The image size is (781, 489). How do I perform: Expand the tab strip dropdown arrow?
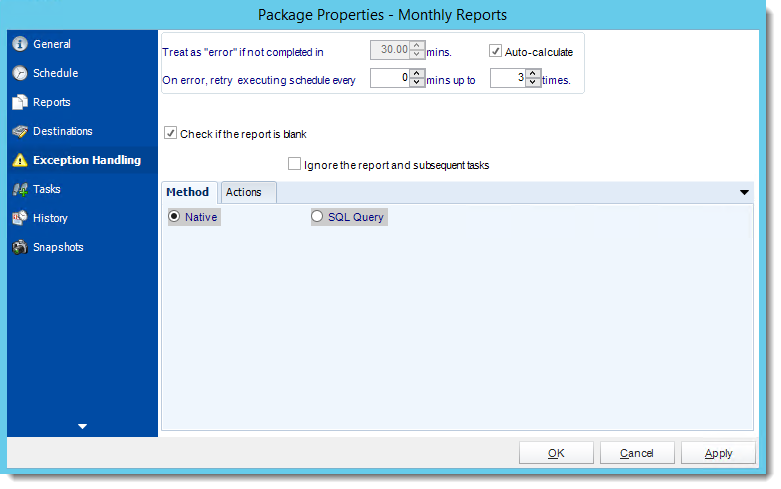tap(744, 192)
